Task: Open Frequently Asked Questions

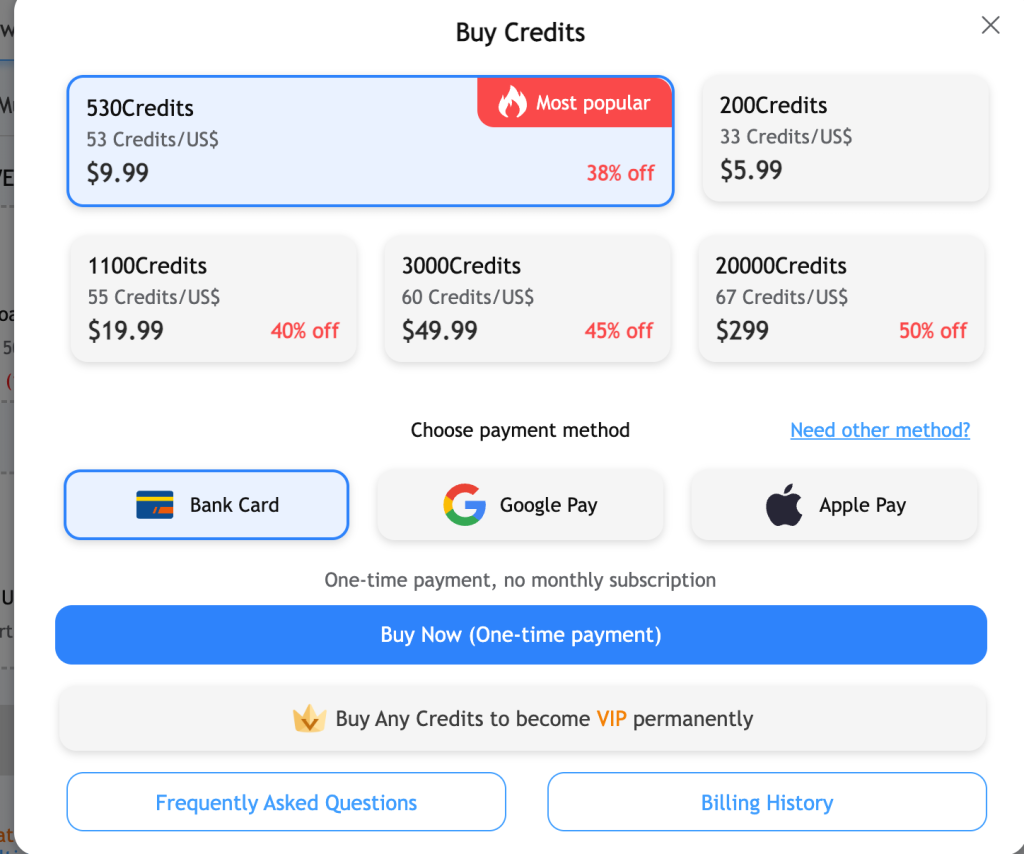Action: tap(286, 802)
